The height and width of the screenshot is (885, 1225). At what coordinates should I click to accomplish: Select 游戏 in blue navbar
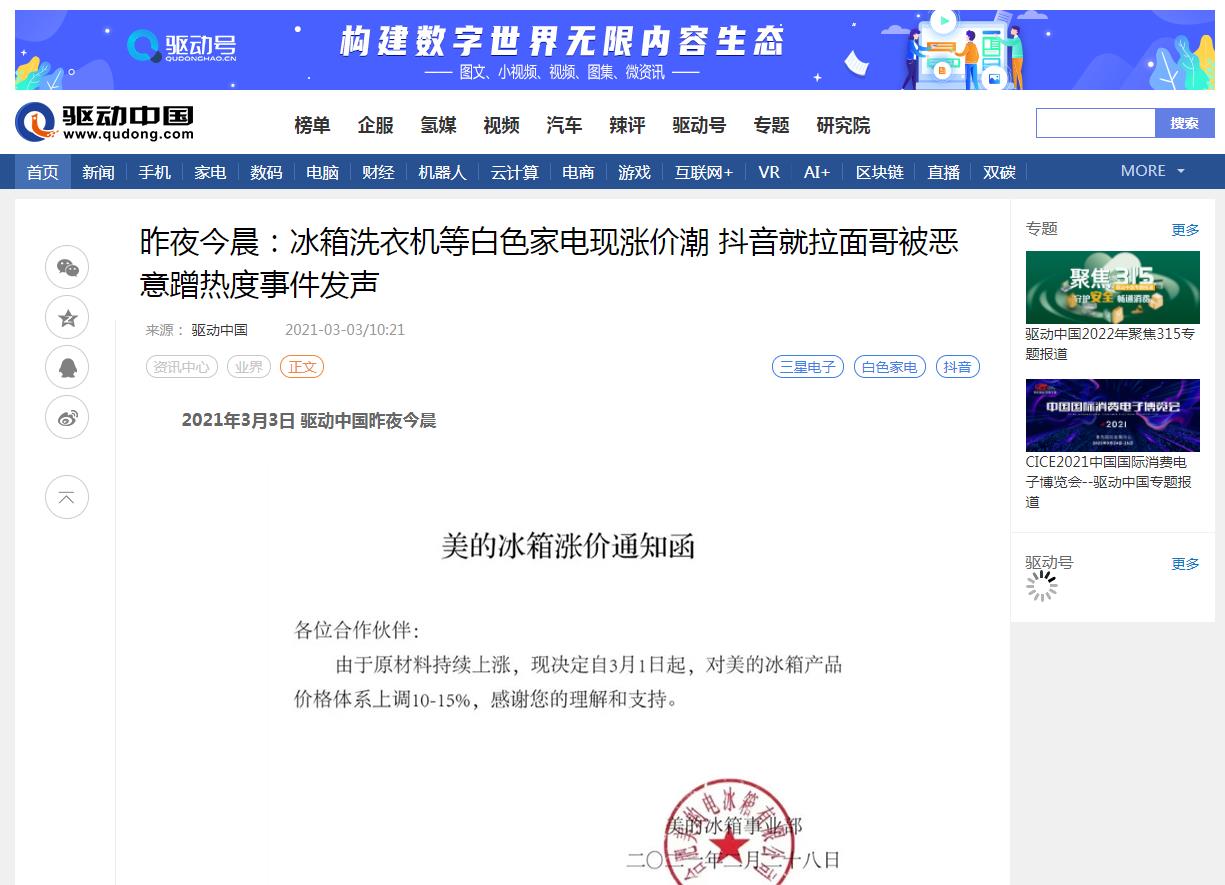[x=634, y=172]
